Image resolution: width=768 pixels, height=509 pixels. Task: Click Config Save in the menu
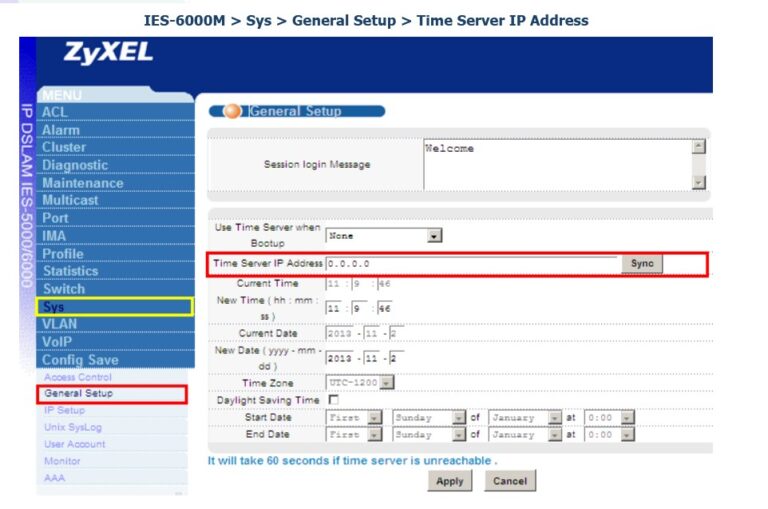pyautogui.click(x=116, y=360)
